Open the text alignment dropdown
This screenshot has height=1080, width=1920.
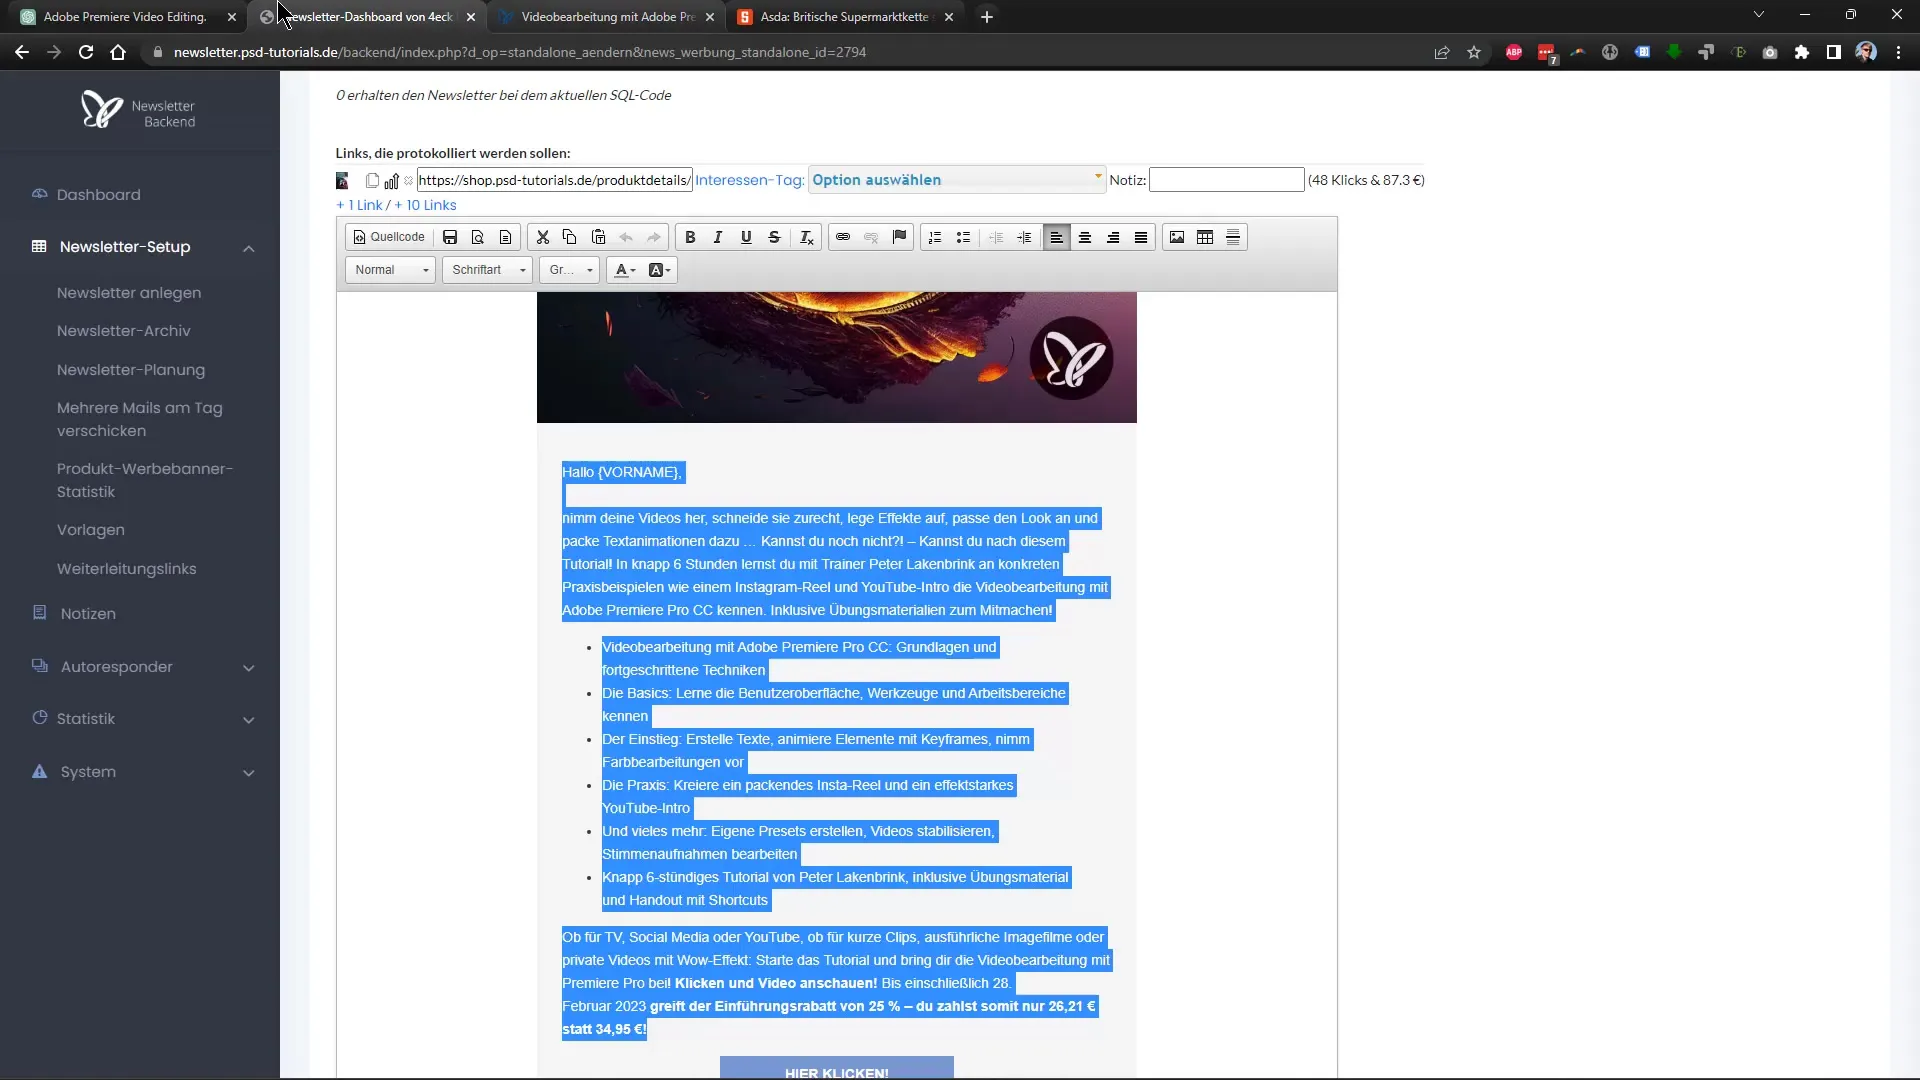(1056, 236)
